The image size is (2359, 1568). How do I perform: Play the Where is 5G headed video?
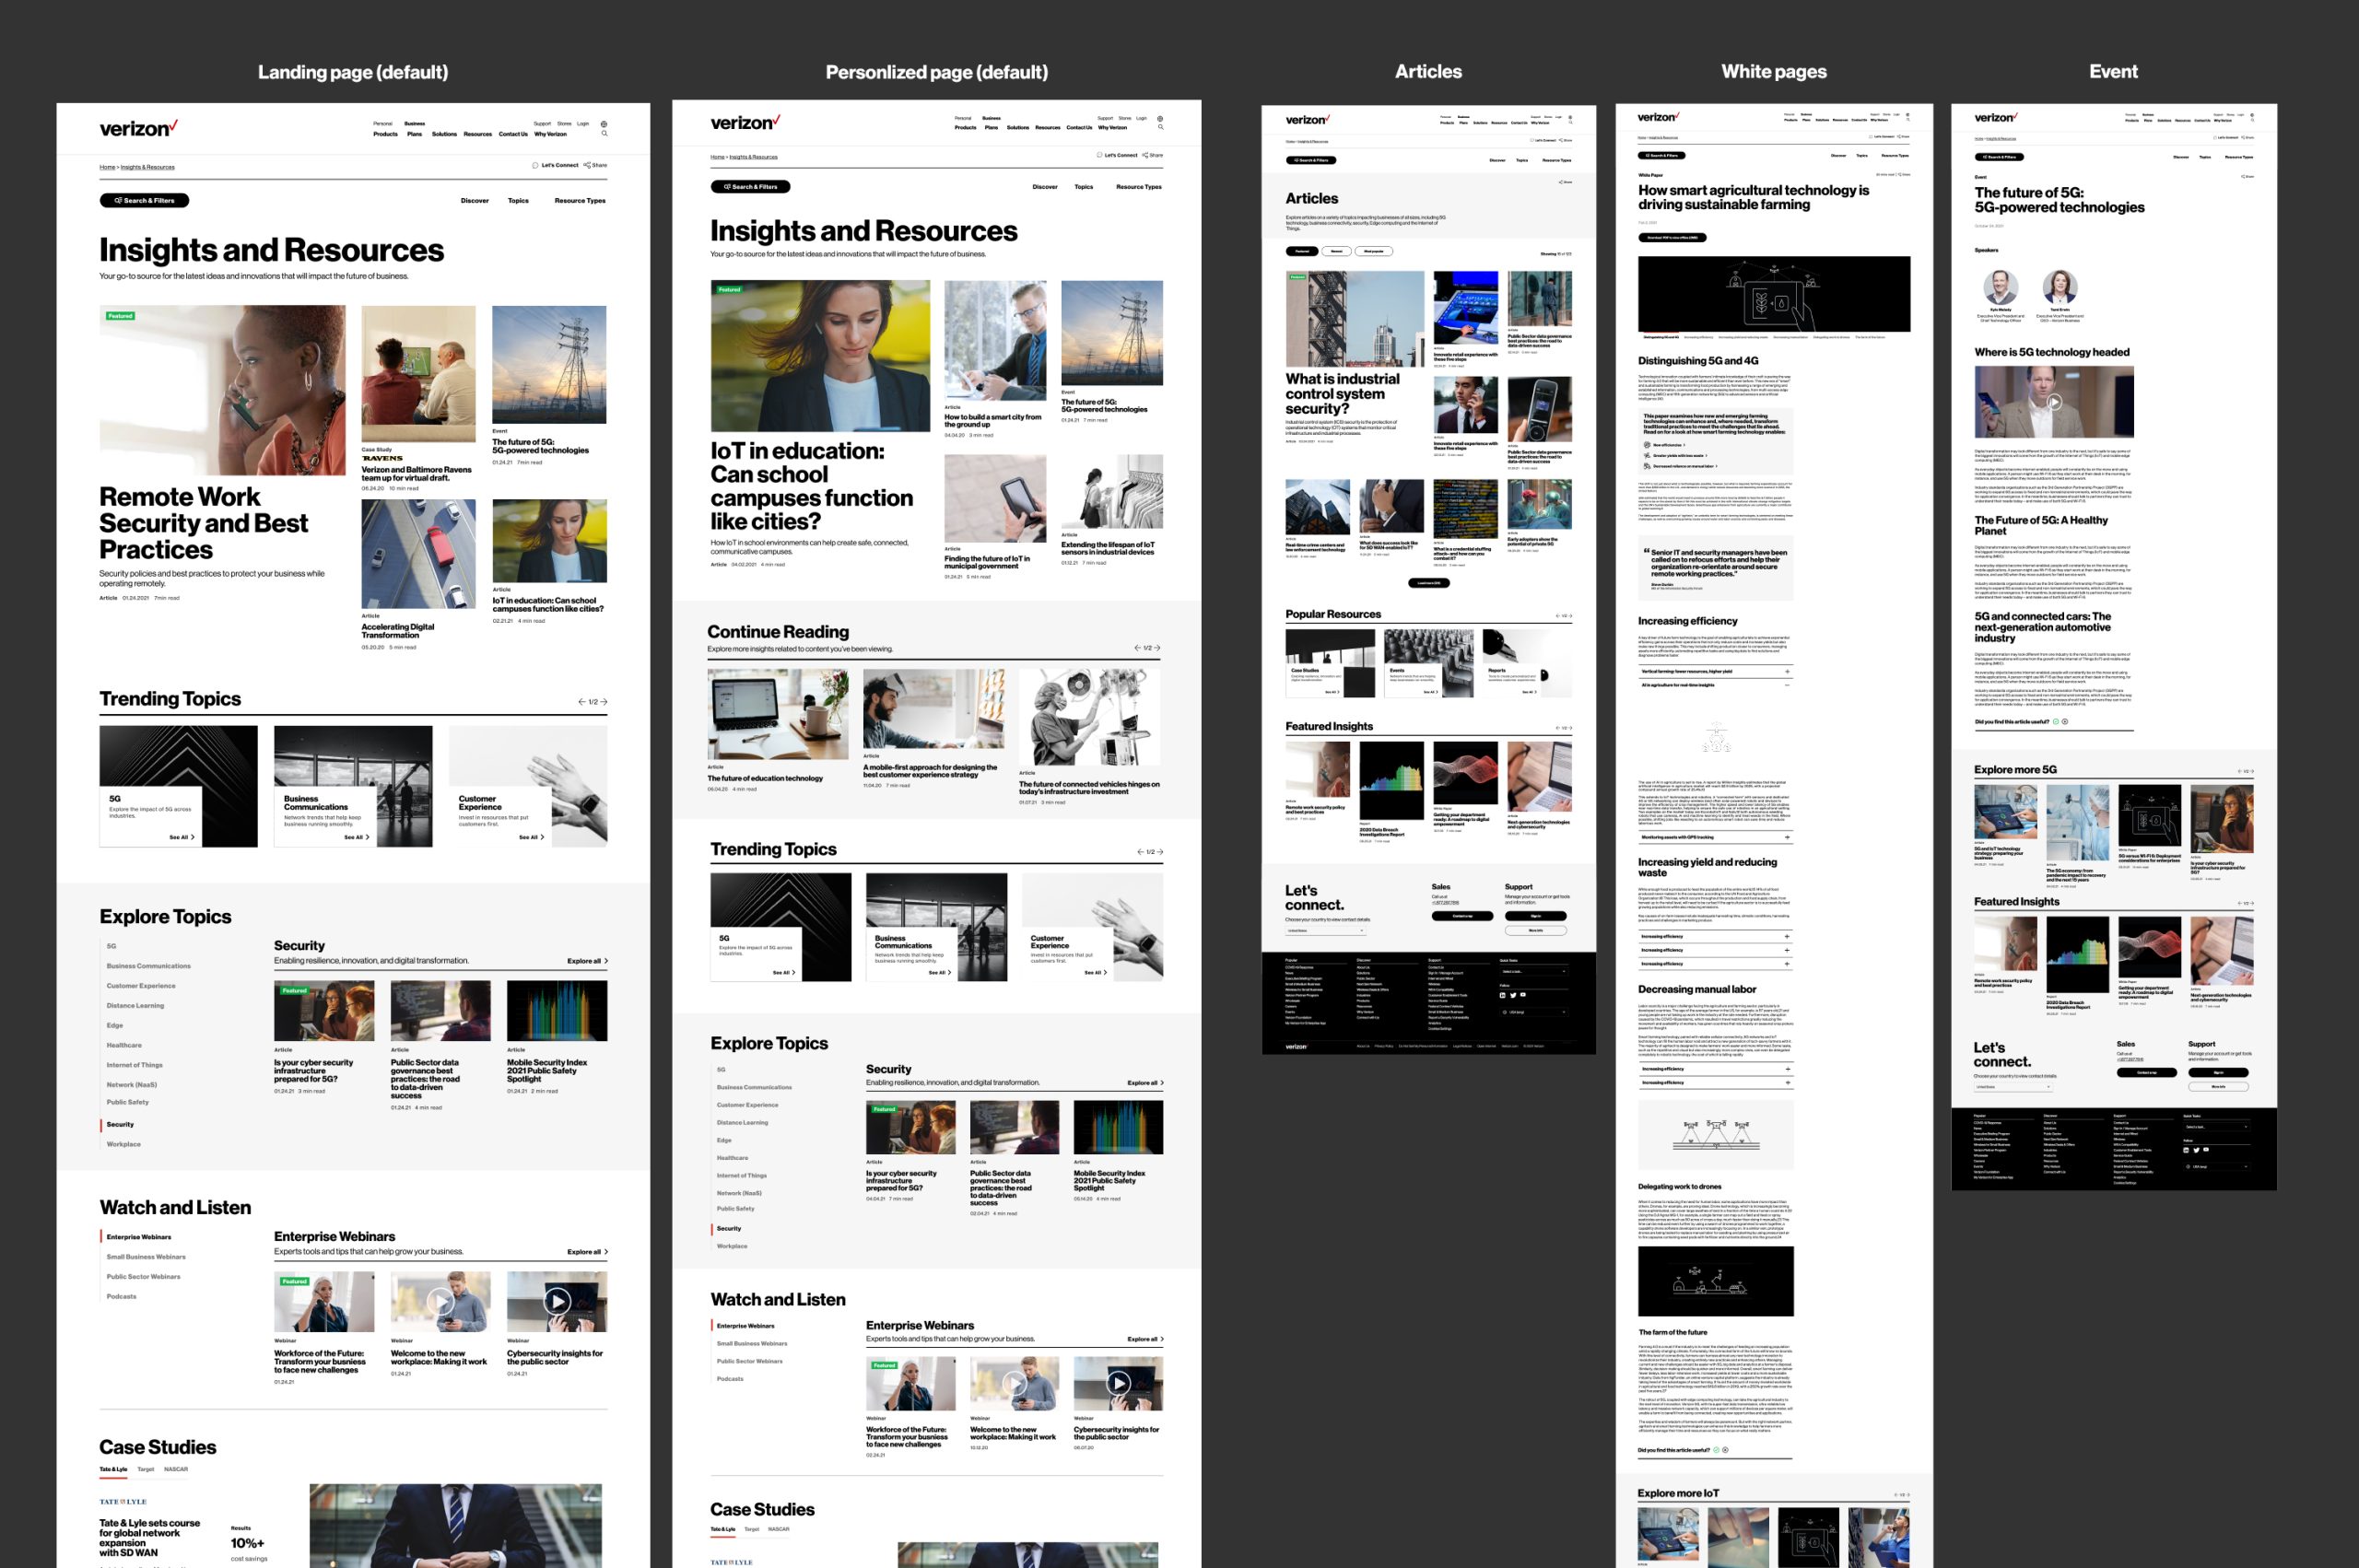[x=2054, y=402]
